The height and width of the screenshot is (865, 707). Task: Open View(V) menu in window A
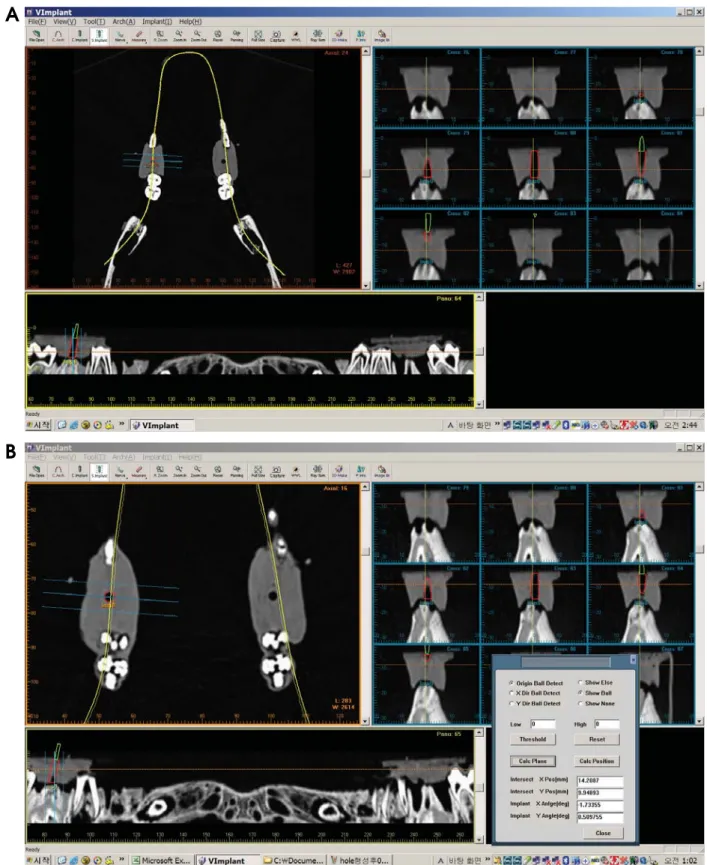(x=65, y=22)
